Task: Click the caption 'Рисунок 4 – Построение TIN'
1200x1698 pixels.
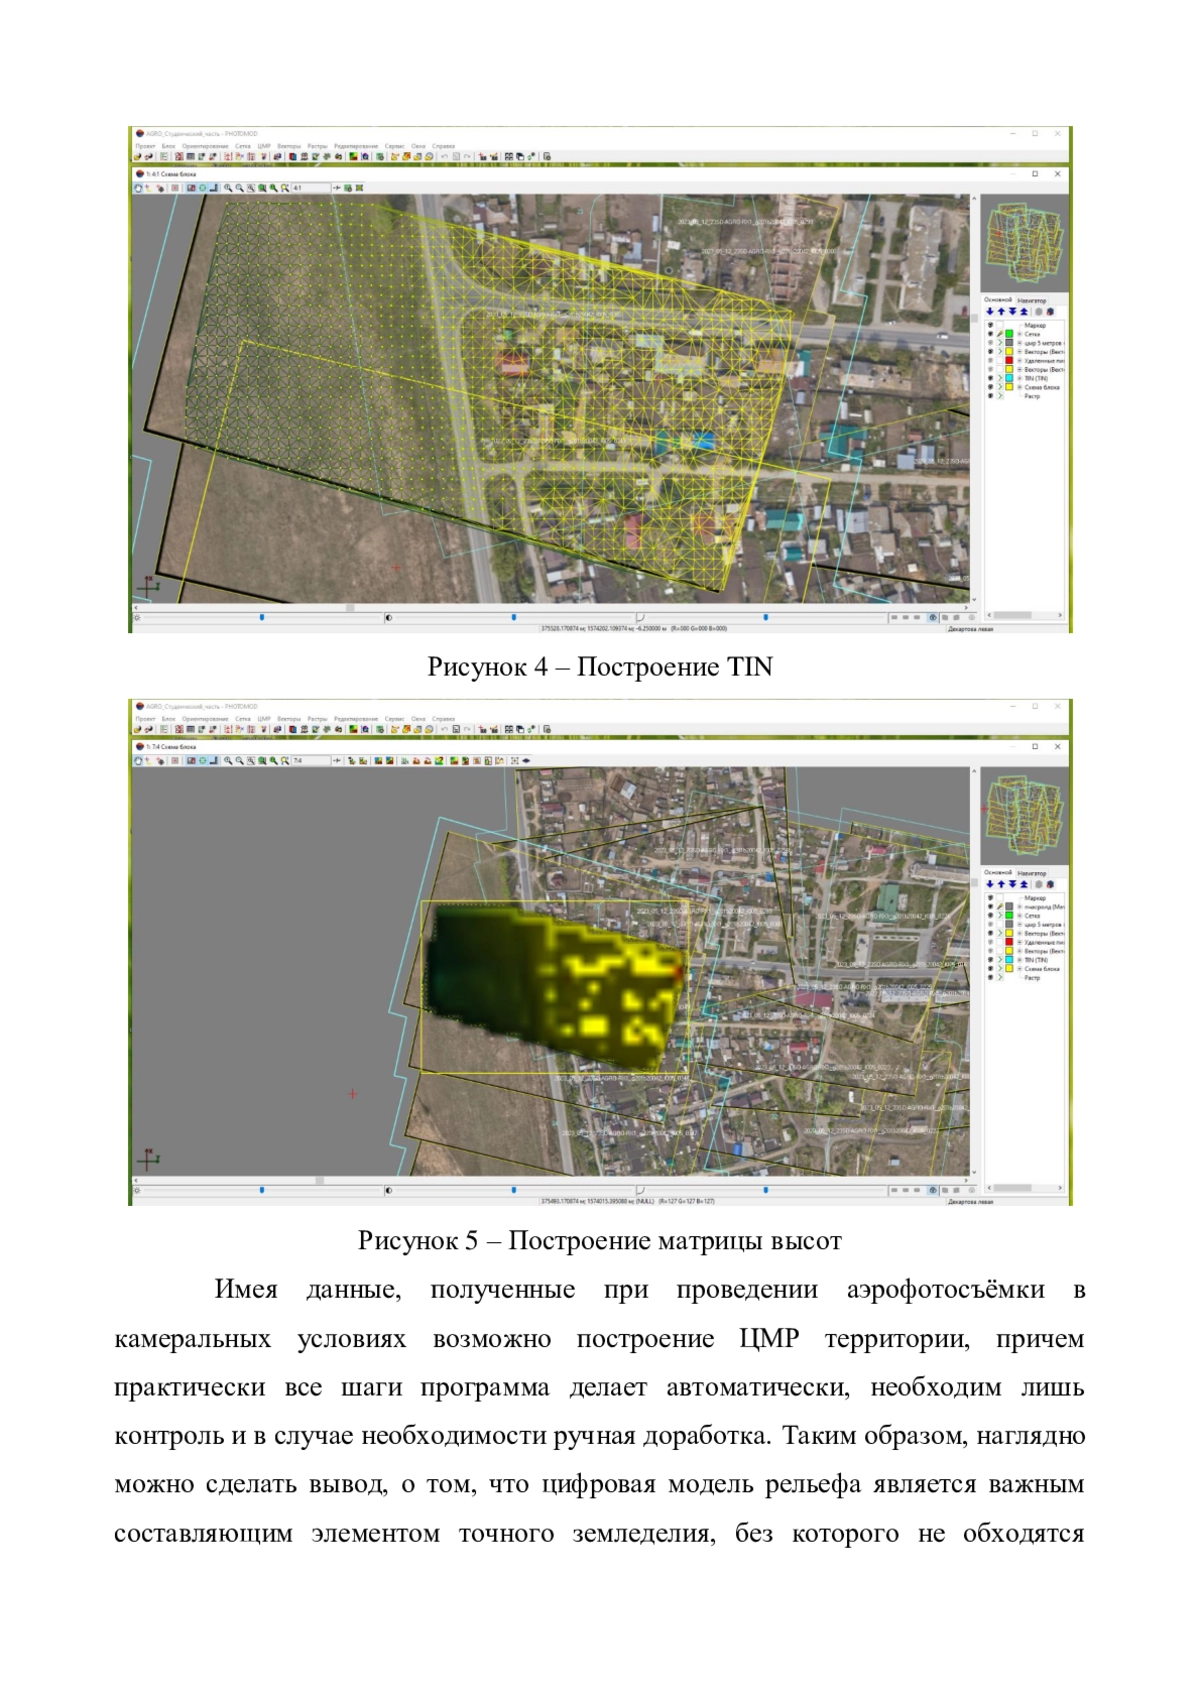Action: 600,667
